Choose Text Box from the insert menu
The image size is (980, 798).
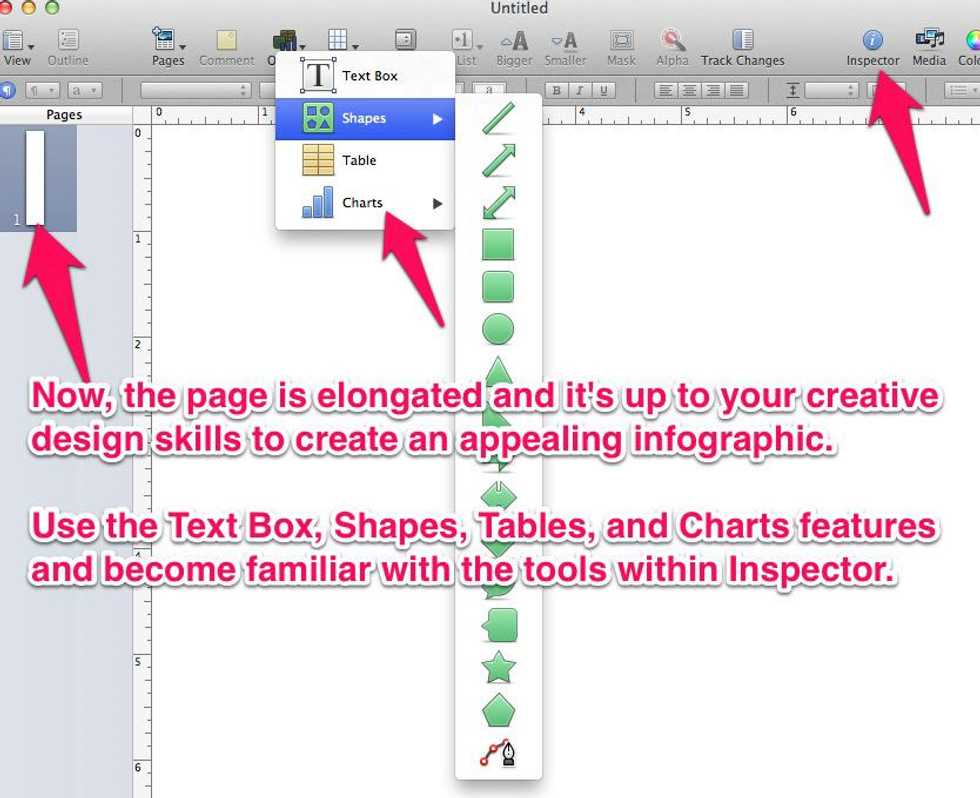pyautogui.click(x=365, y=76)
